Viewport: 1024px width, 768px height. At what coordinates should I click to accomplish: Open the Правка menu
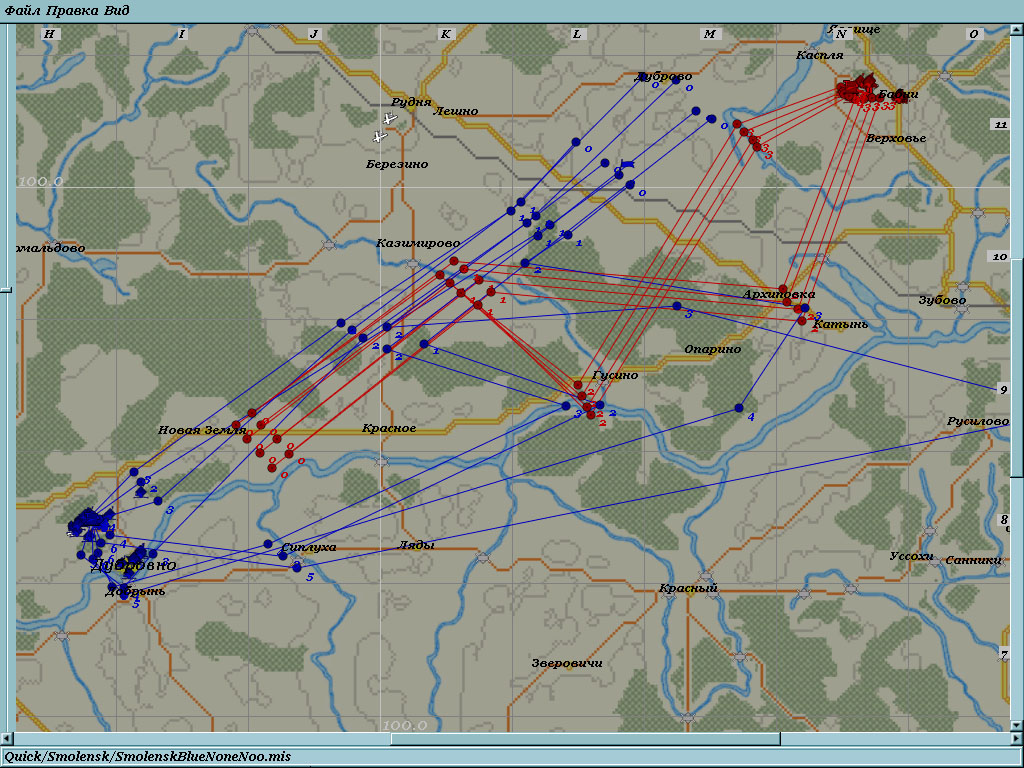(x=72, y=10)
